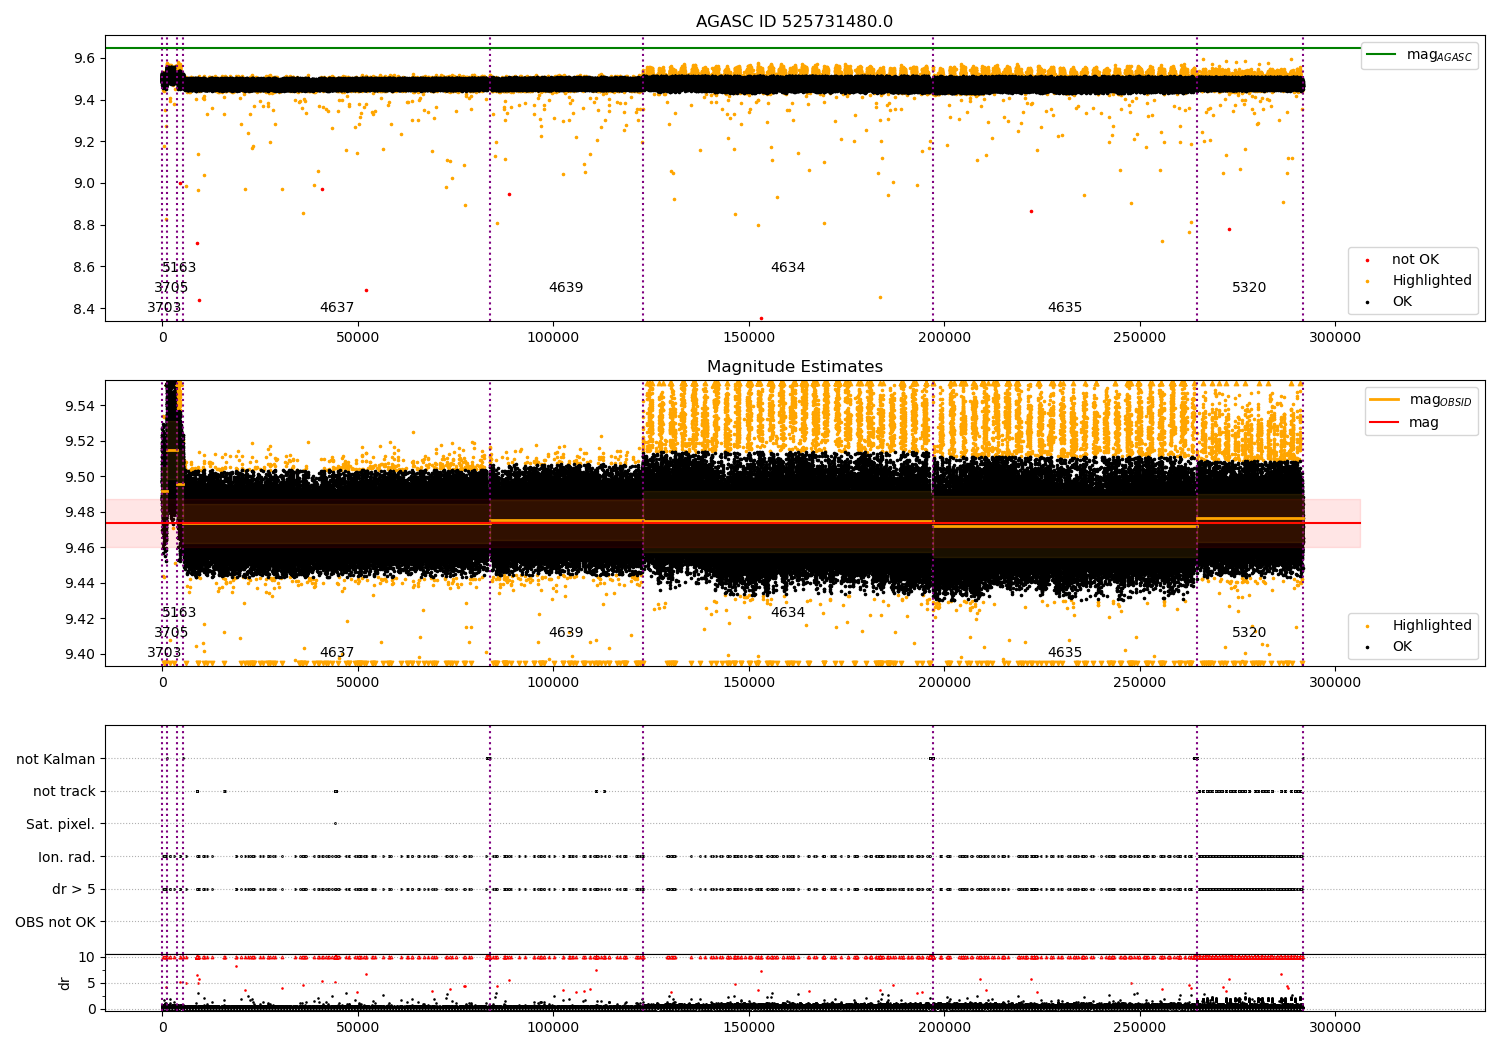Select the orange mag OBSID legend entry
This screenshot has width=1500, height=1050.
click(x=1421, y=400)
